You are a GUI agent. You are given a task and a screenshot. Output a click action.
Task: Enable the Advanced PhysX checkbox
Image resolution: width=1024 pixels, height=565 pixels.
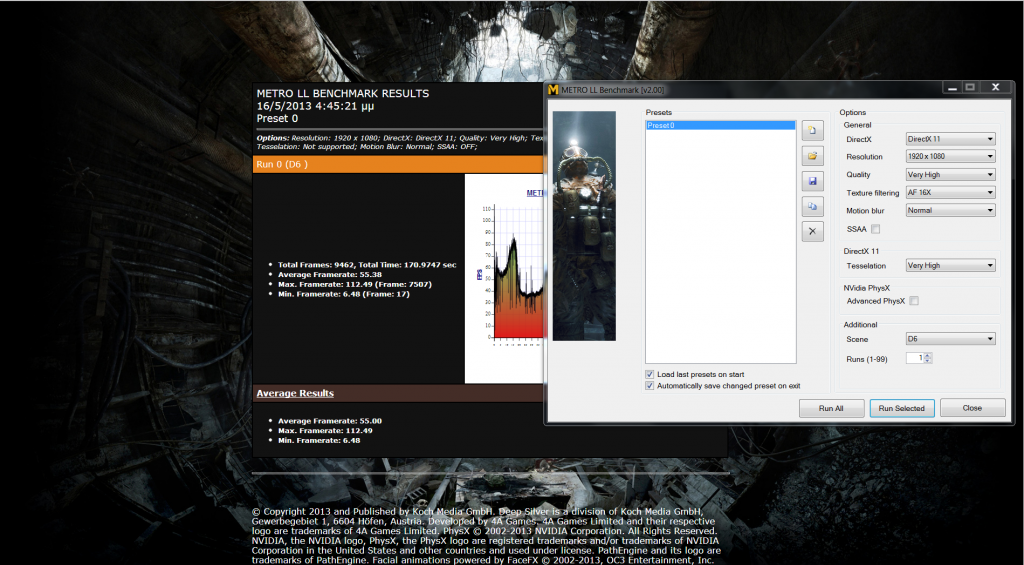(913, 301)
